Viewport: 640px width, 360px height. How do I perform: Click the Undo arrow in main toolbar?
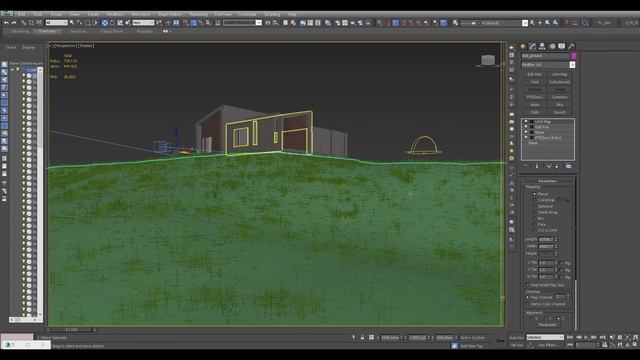pyautogui.click(x=6, y=23)
